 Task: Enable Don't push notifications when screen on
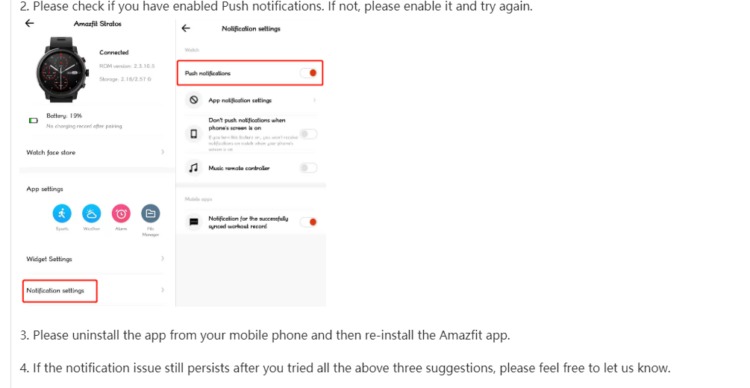(x=309, y=134)
